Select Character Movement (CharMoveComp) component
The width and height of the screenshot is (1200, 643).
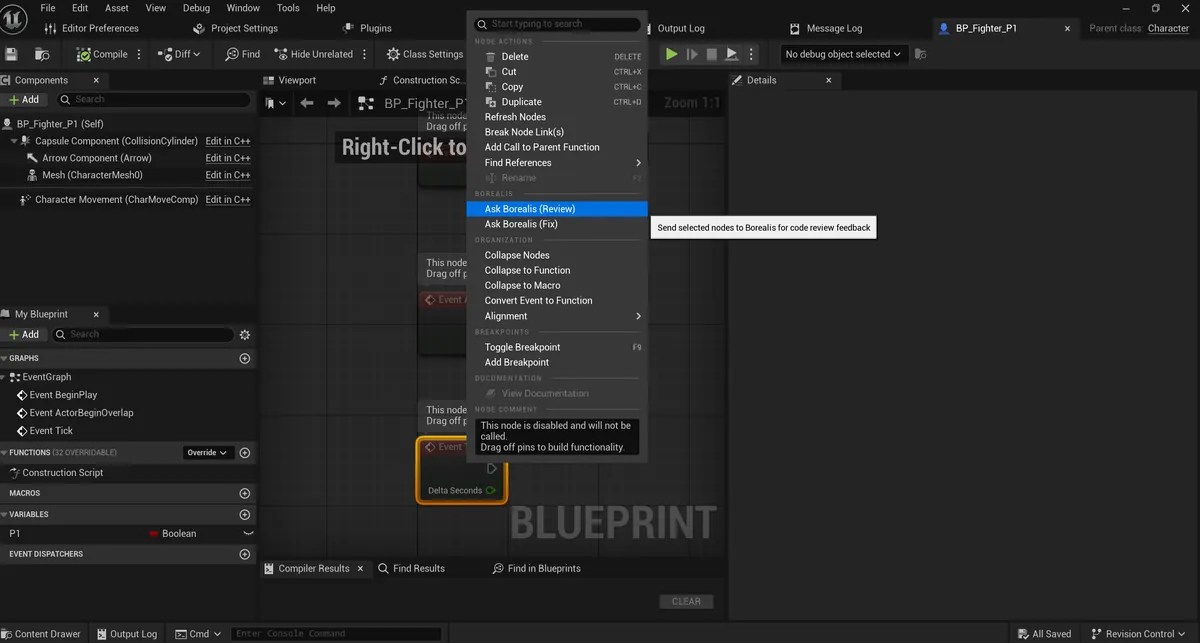[x=116, y=200]
